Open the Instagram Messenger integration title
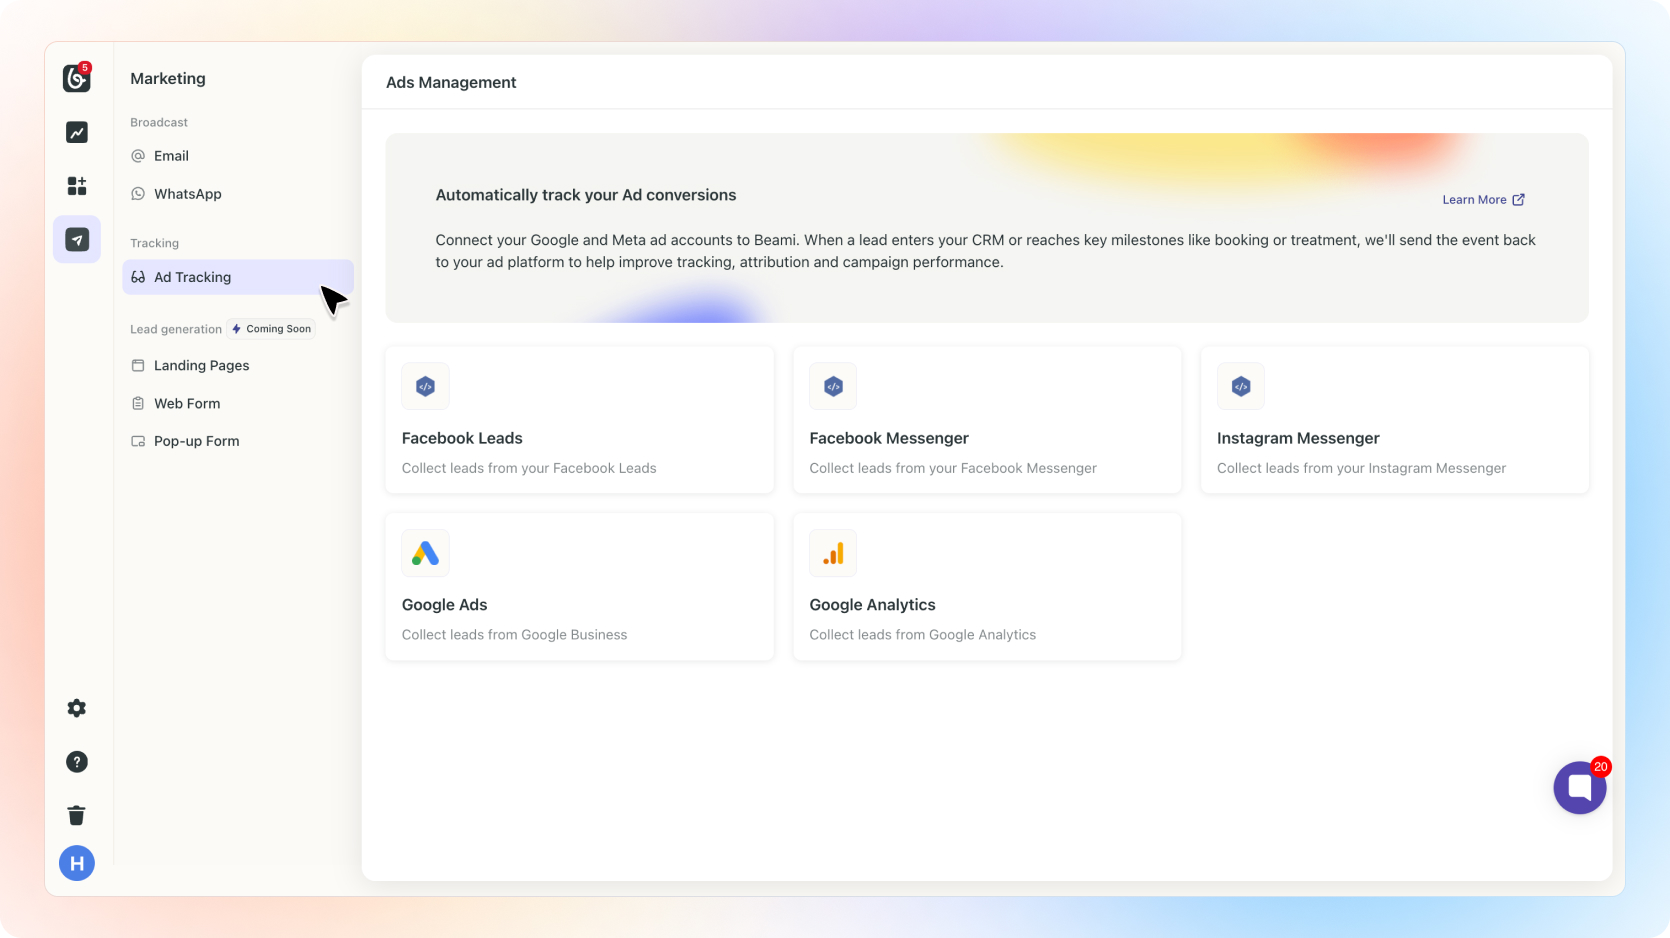1670x938 pixels. 1298,438
